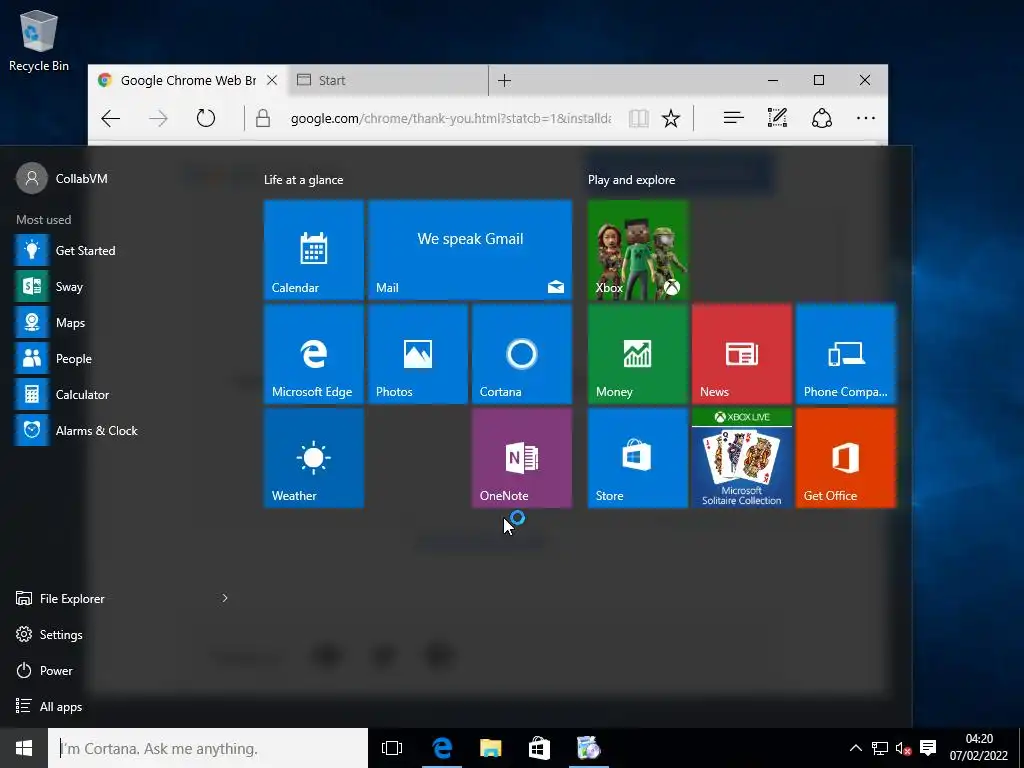Close the Google Chrome Web Browser tab
1024x768 pixels.
(272, 80)
